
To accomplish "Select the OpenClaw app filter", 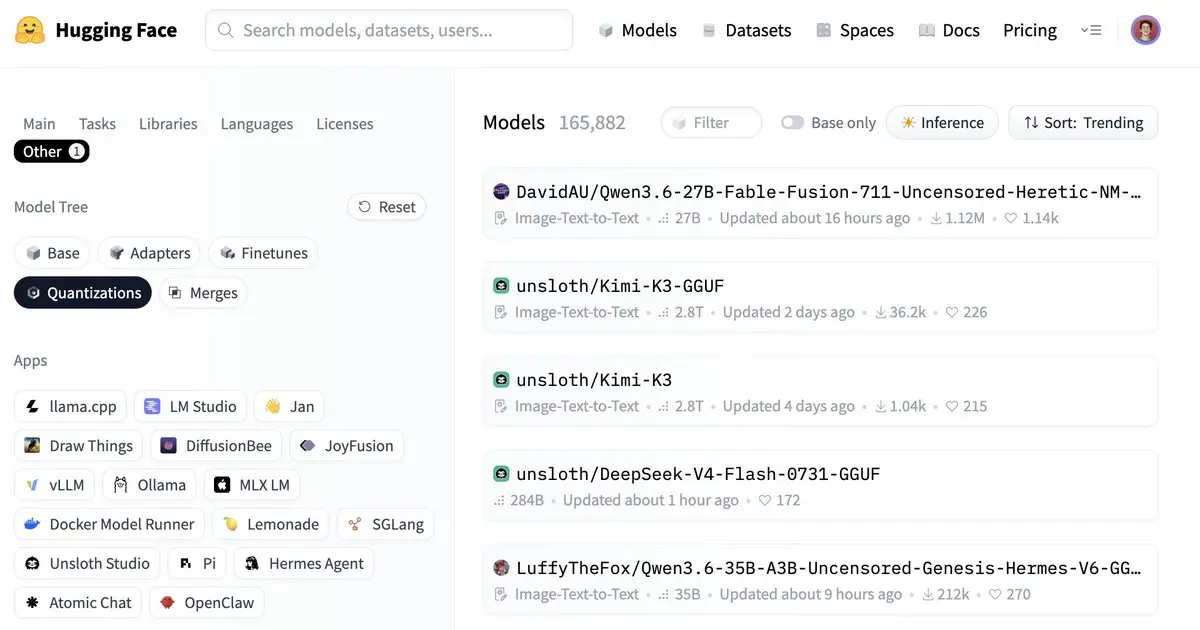I will click(207, 603).
